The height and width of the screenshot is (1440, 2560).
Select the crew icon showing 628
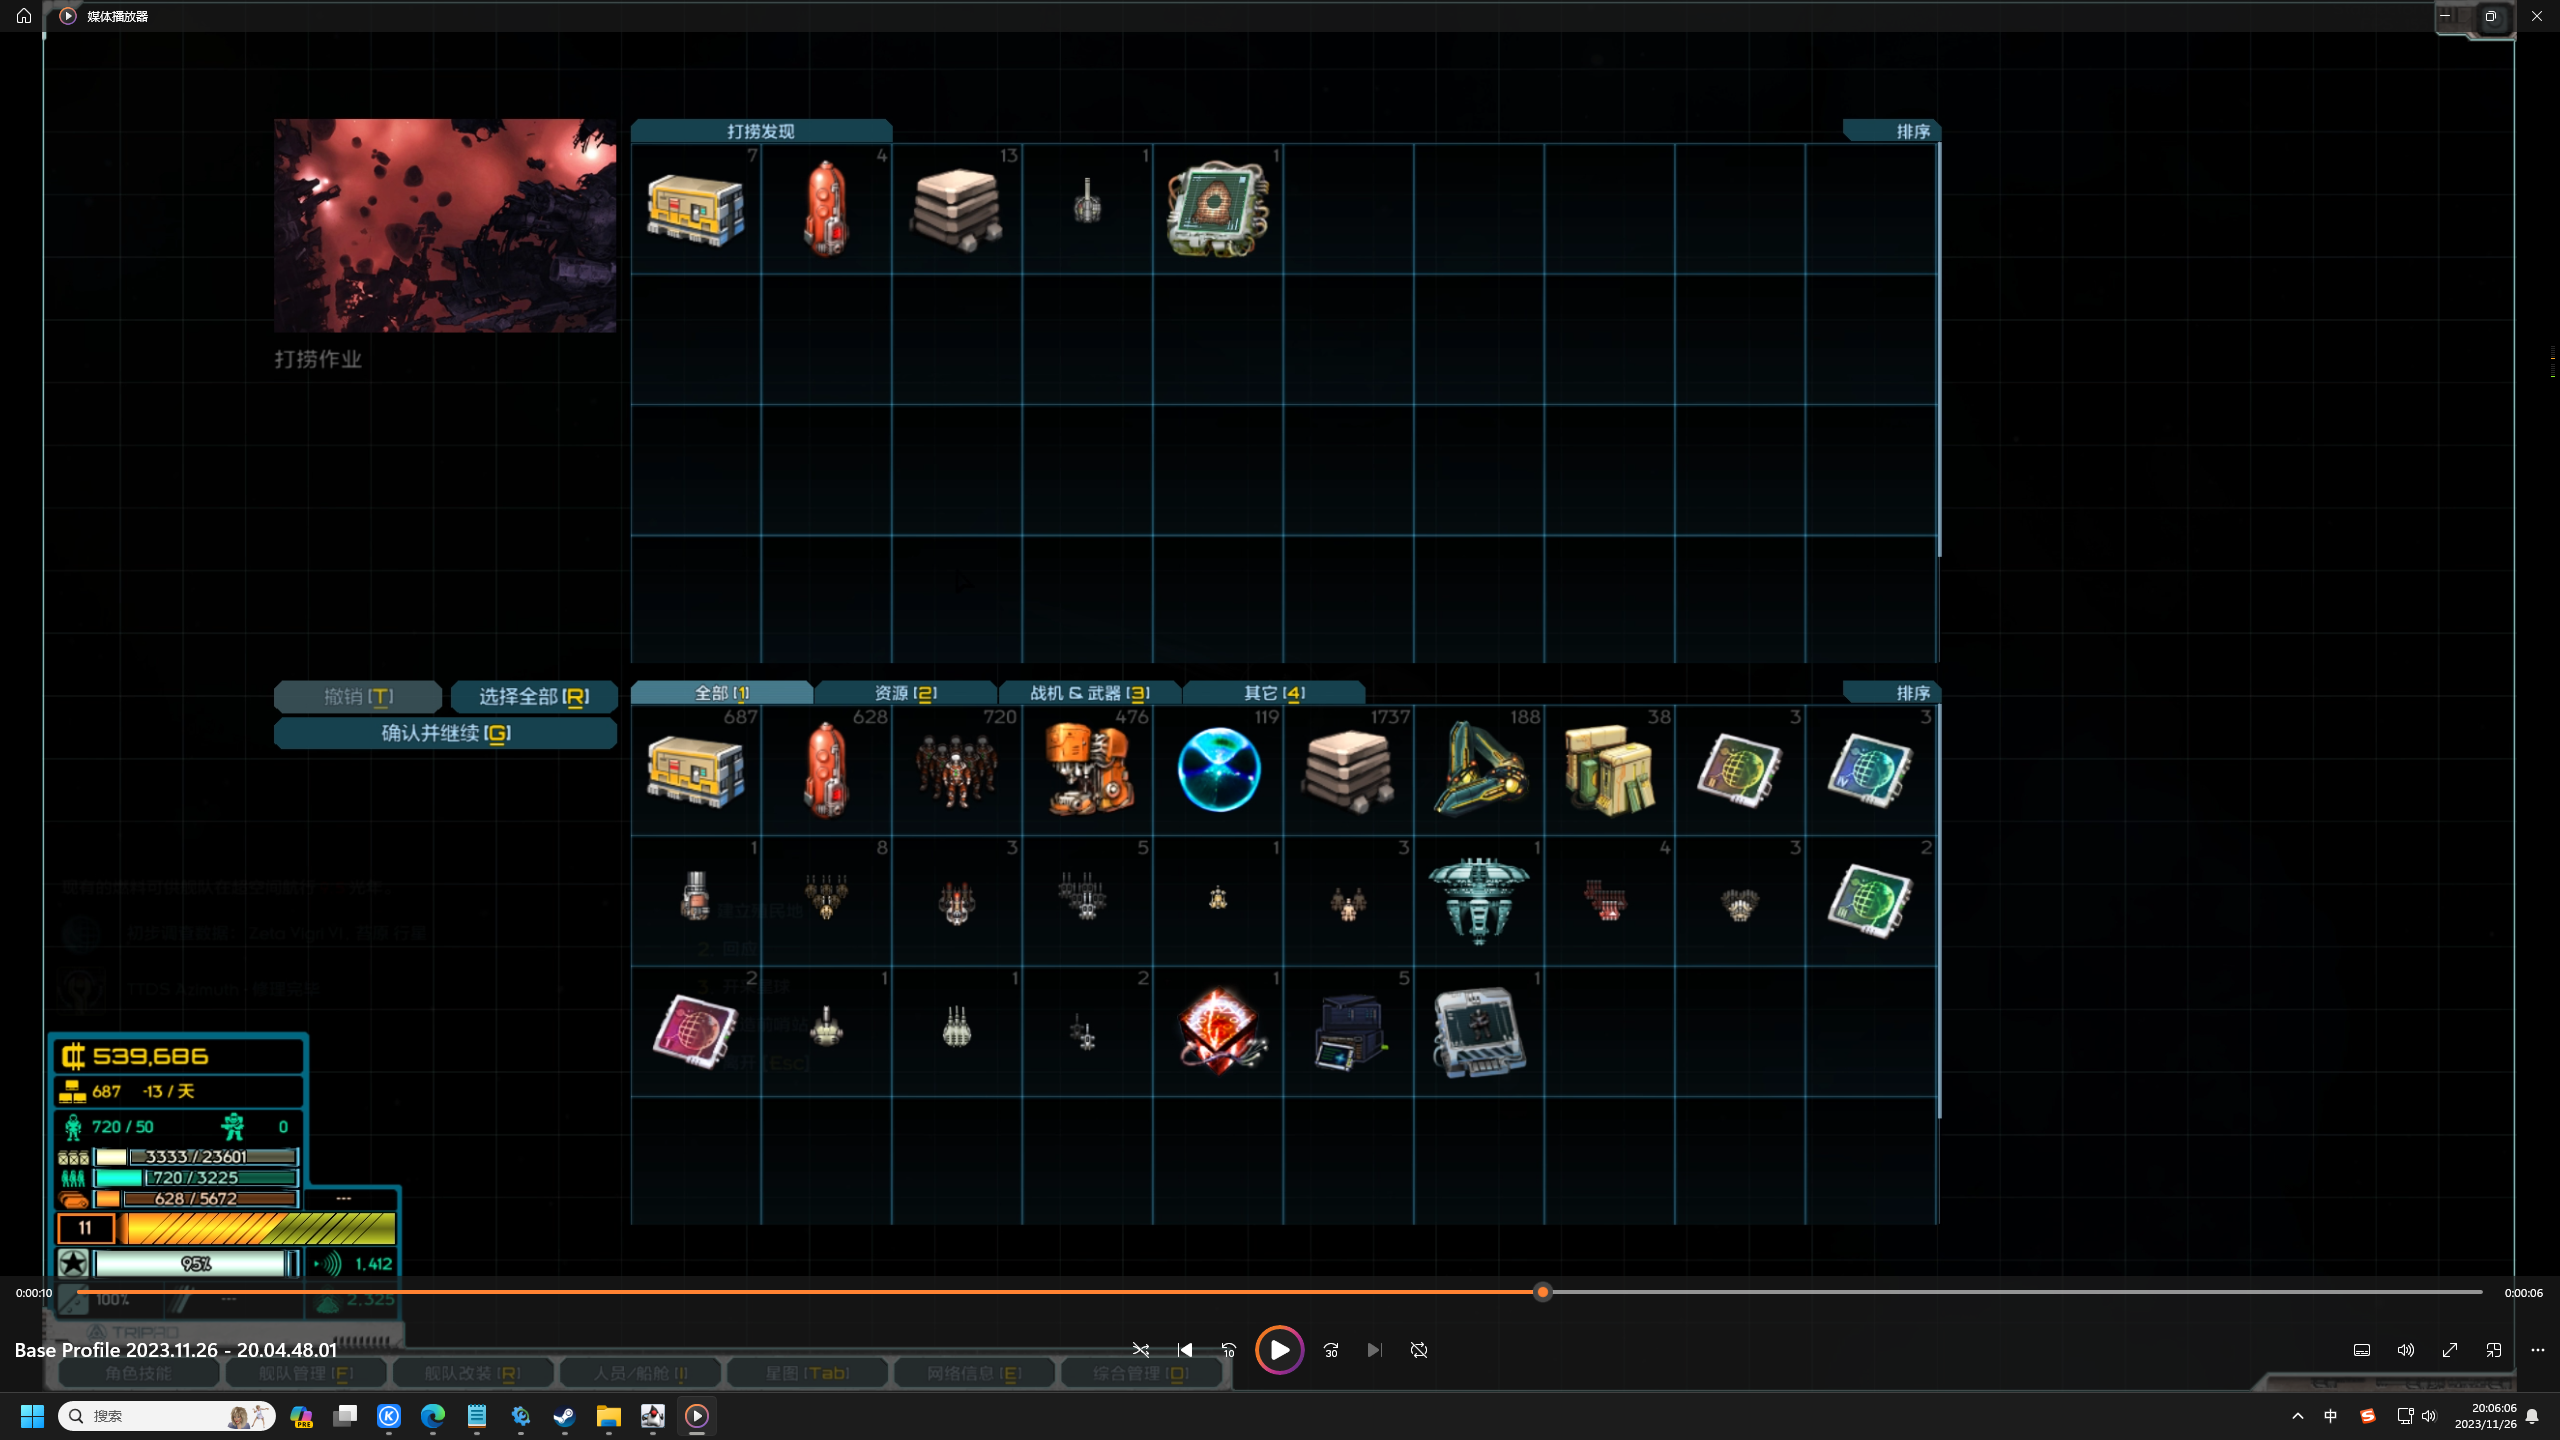pyautogui.click(x=956, y=770)
